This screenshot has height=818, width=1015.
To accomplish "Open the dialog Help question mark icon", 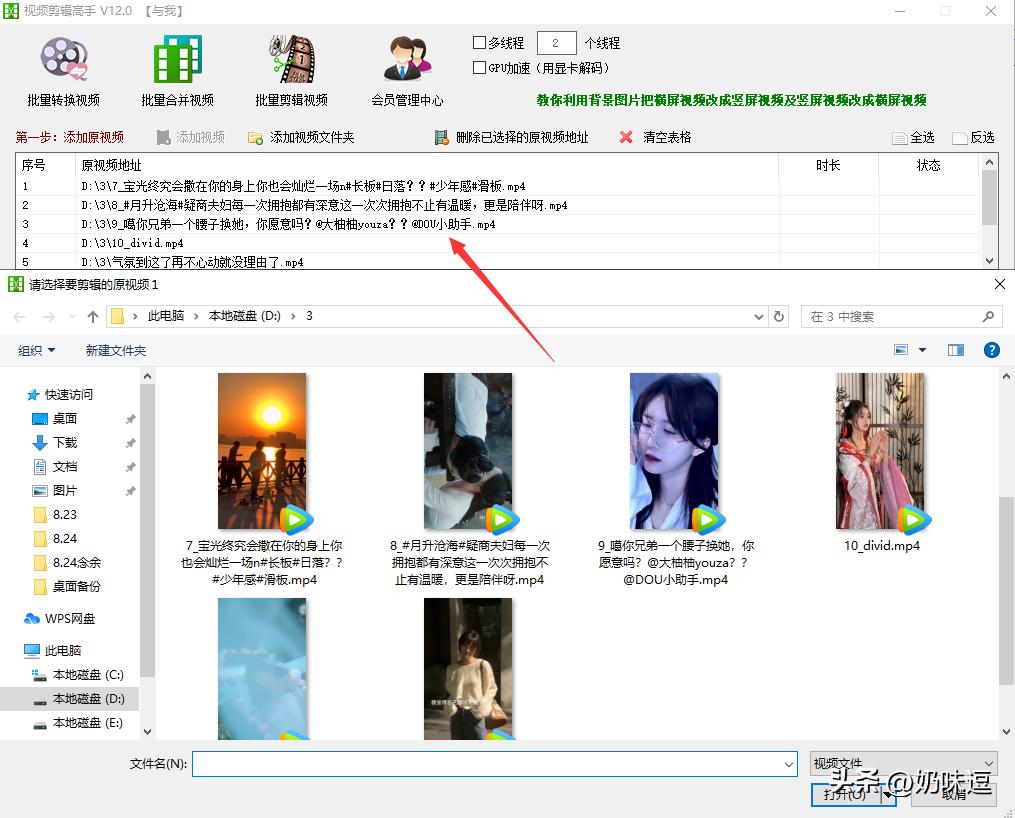I will pos(991,349).
